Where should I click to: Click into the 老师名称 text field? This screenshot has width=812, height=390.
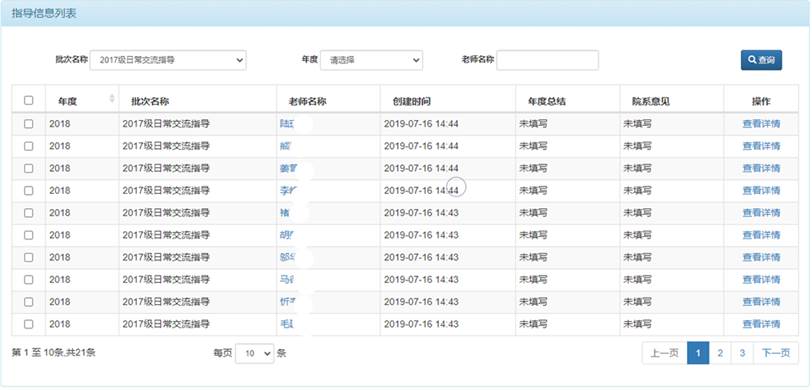[x=547, y=60]
